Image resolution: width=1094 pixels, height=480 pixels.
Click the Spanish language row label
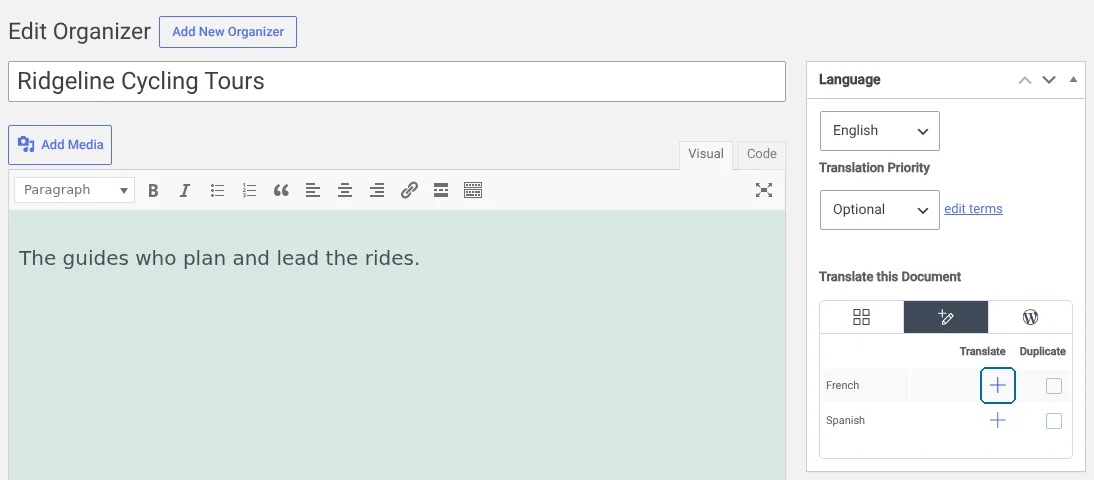coord(846,420)
